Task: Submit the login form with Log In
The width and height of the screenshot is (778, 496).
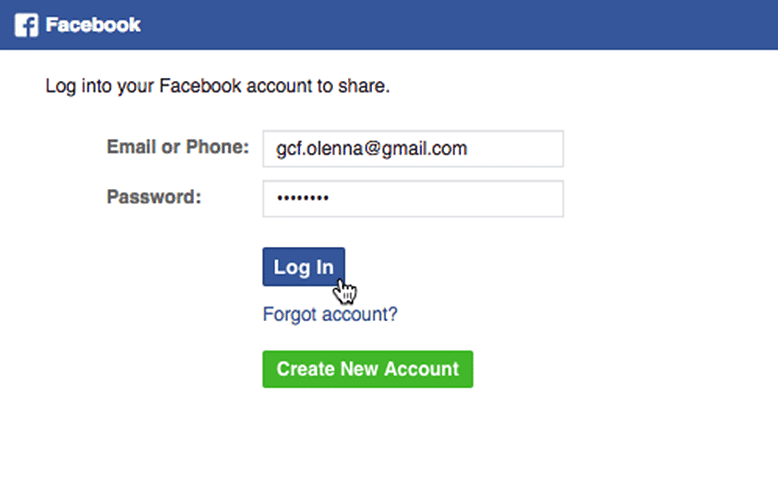Action: click(303, 267)
